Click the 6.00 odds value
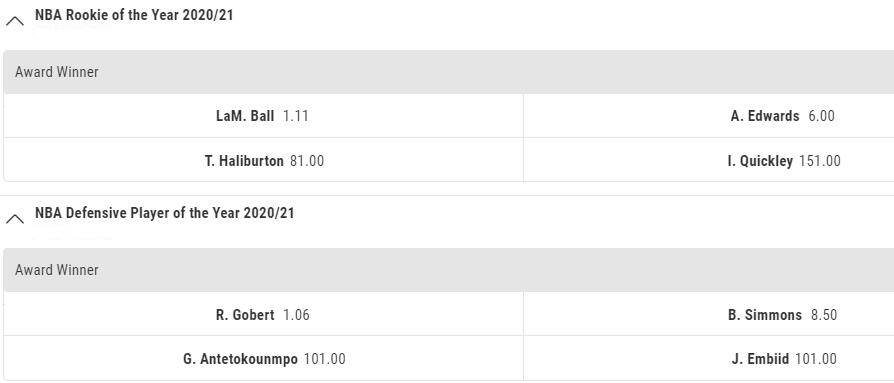 click(x=822, y=116)
